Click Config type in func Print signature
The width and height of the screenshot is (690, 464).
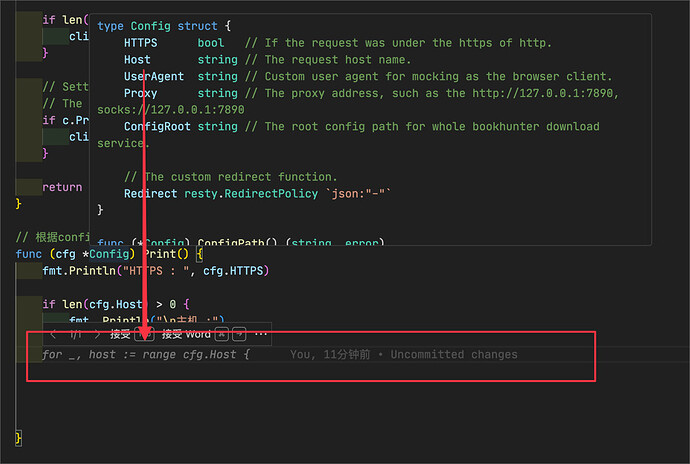pos(110,254)
